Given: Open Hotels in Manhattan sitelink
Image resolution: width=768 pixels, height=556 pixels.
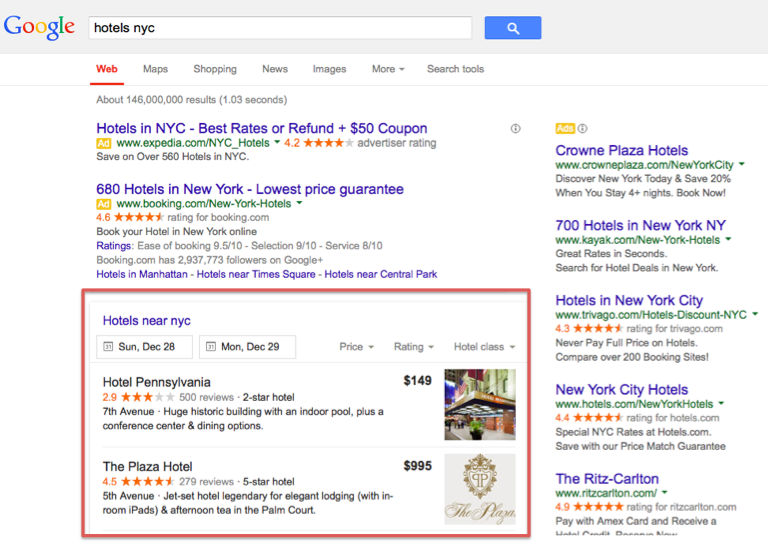Looking at the screenshot, I should [x=142, y=274].
